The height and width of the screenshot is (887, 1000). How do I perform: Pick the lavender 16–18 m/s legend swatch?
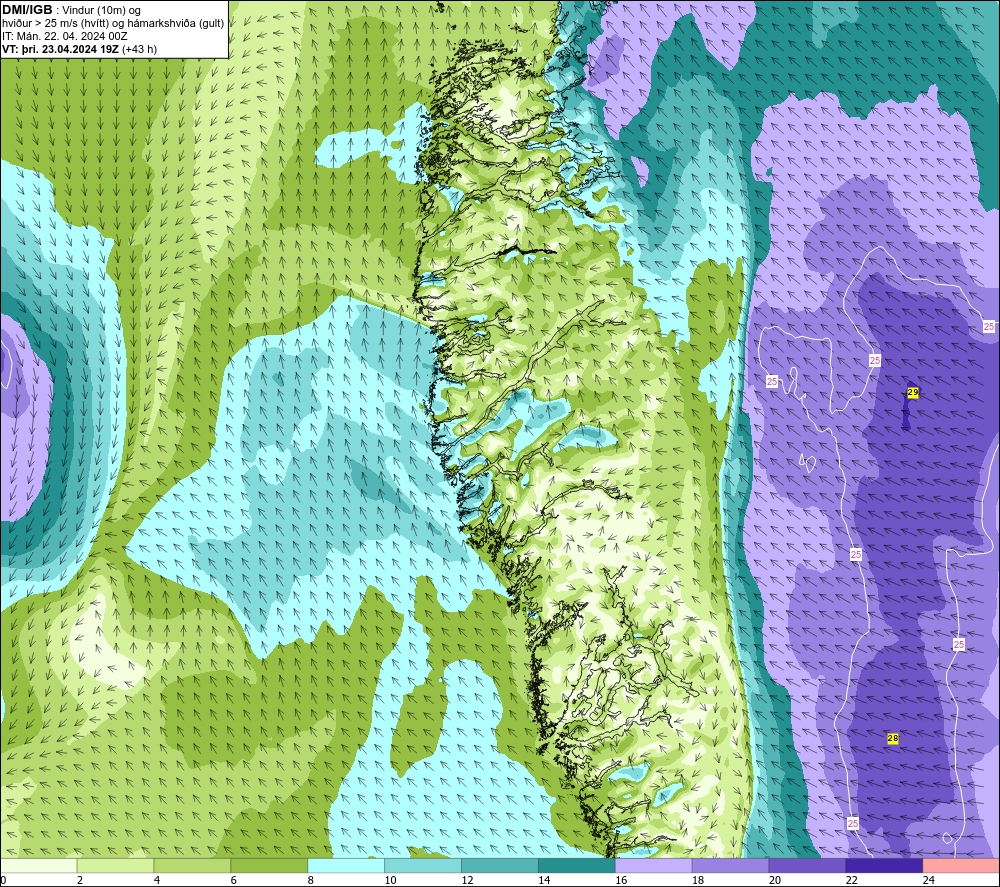pos(654,866)
